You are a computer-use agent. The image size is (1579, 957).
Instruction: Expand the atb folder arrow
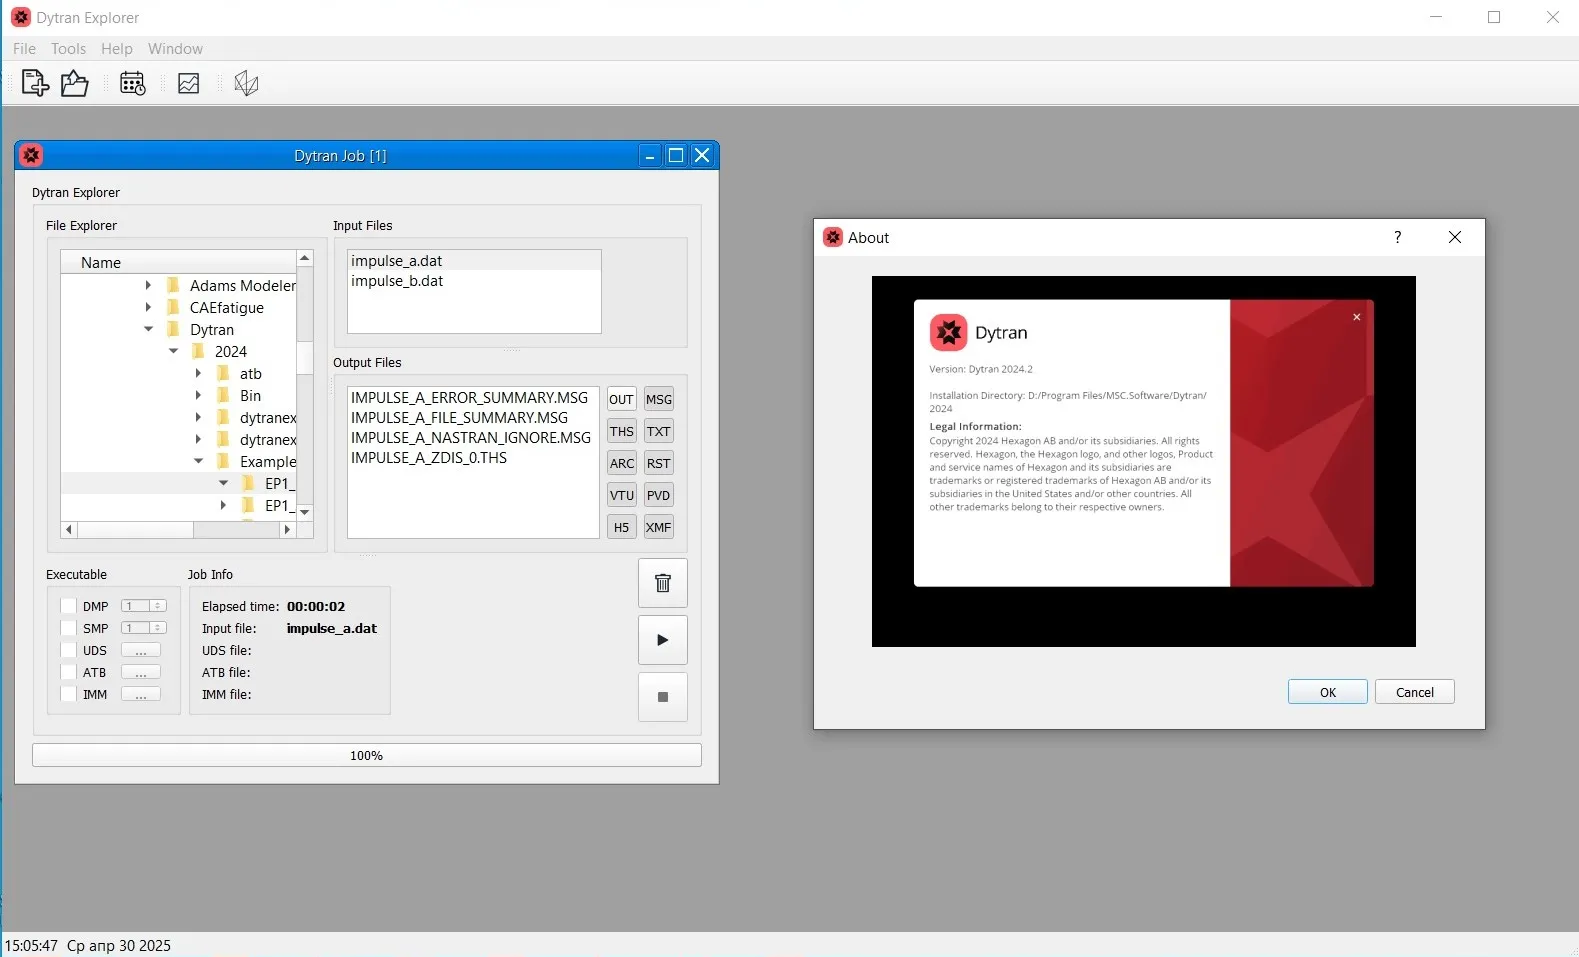pyautogui.click(x=198, y=373)
